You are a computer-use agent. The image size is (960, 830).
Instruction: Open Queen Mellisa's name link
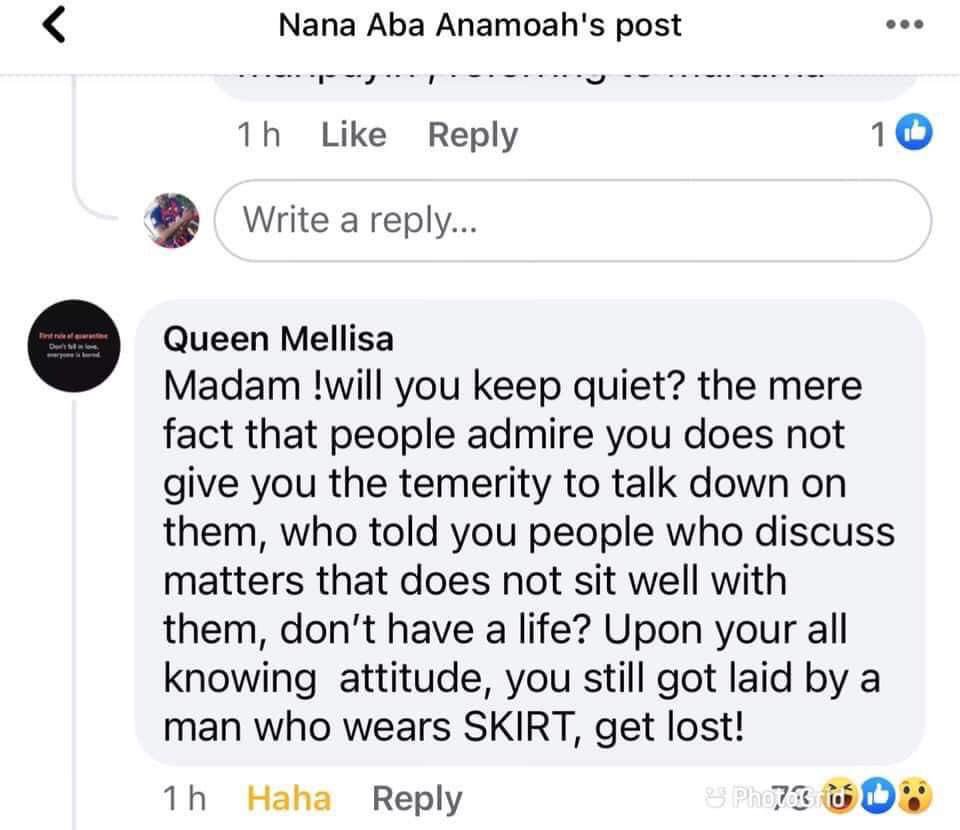(x=278, y=338)
